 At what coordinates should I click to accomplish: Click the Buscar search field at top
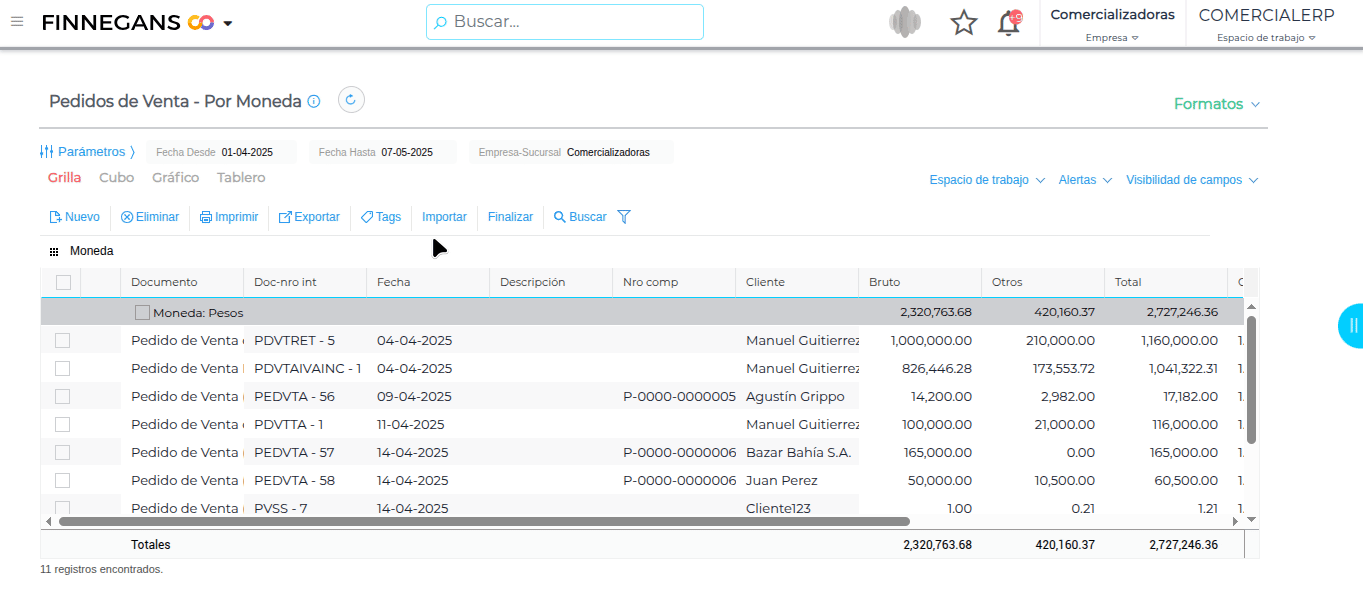(x=565, y=22)
